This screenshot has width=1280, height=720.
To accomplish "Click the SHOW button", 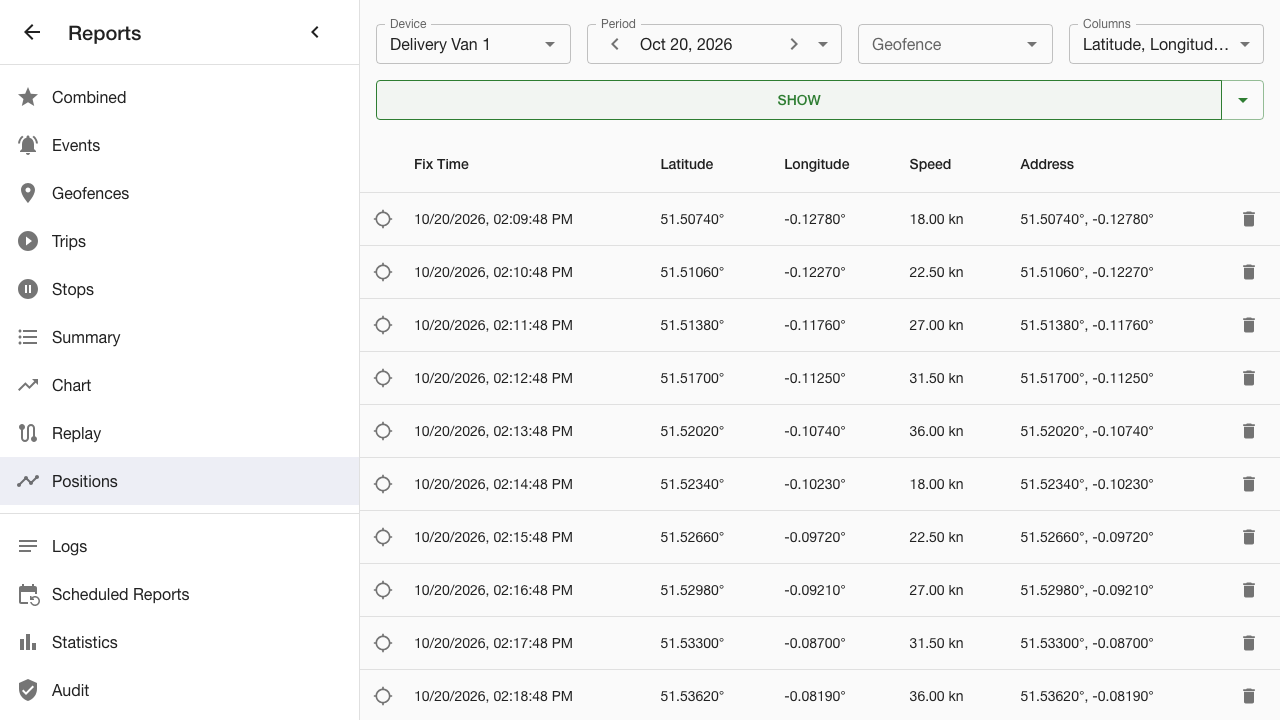I will tap(799, 100).
